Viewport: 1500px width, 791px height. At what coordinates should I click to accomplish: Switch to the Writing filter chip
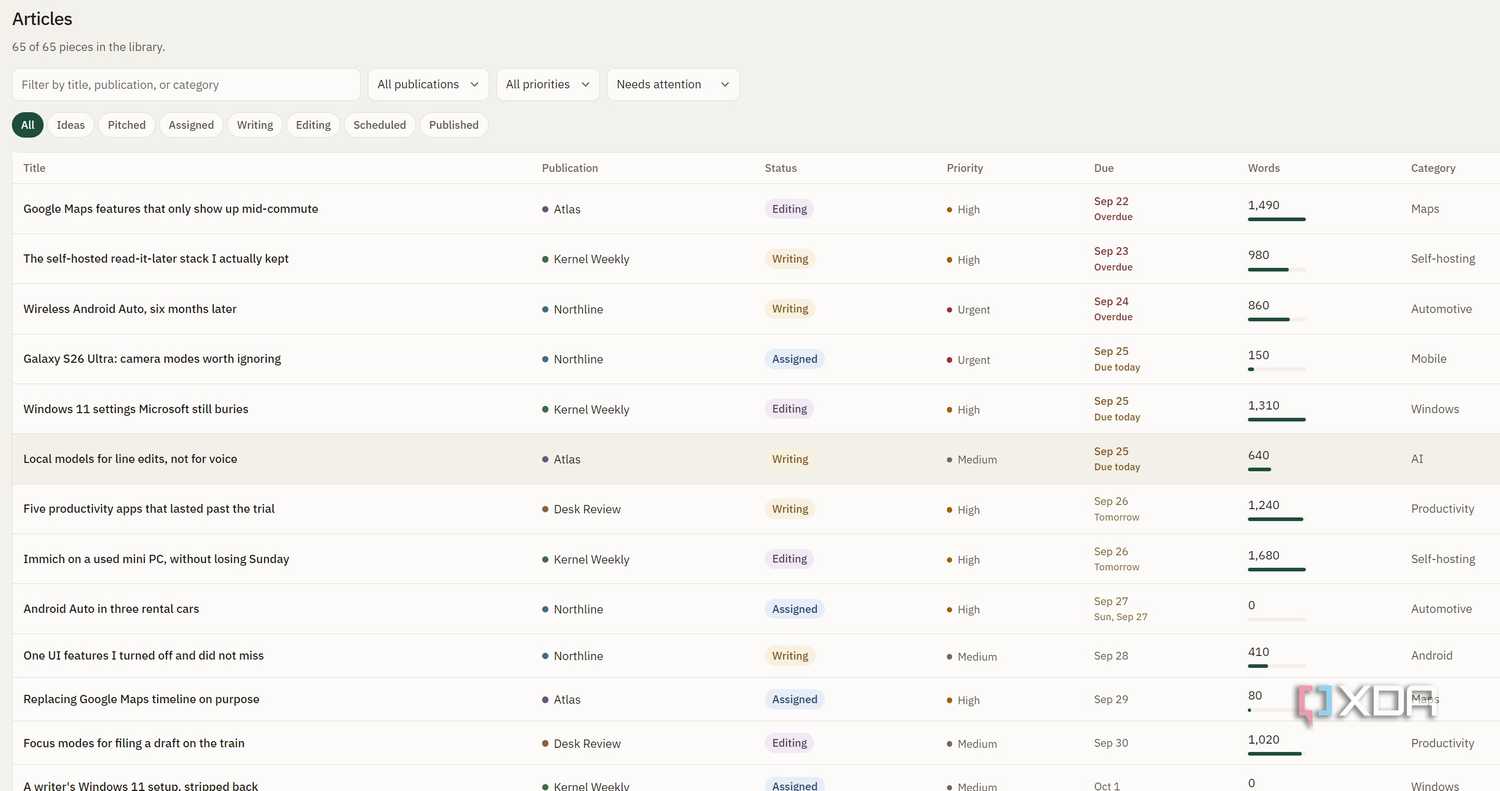tap(255, 125)
